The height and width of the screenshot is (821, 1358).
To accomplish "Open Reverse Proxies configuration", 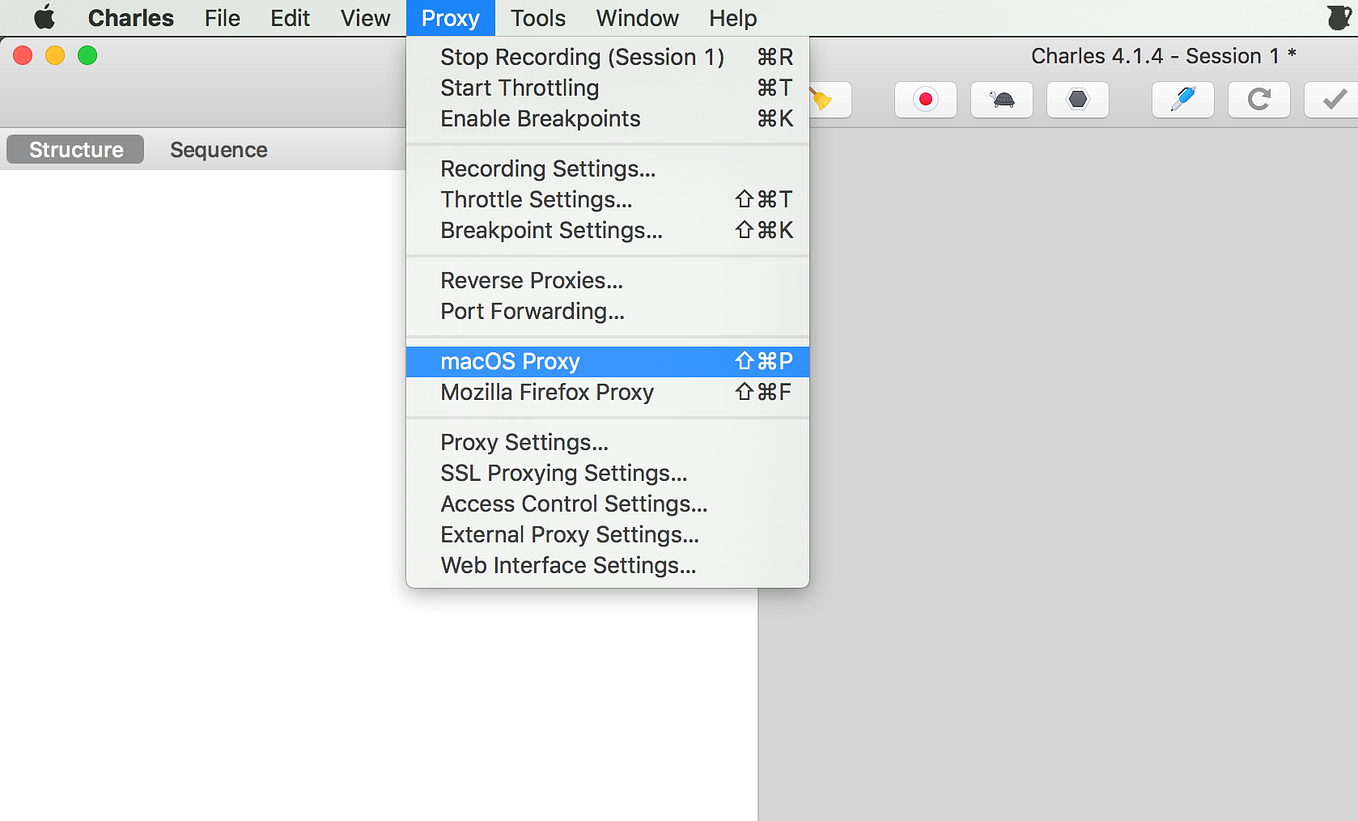I will [x=531, y=280].
